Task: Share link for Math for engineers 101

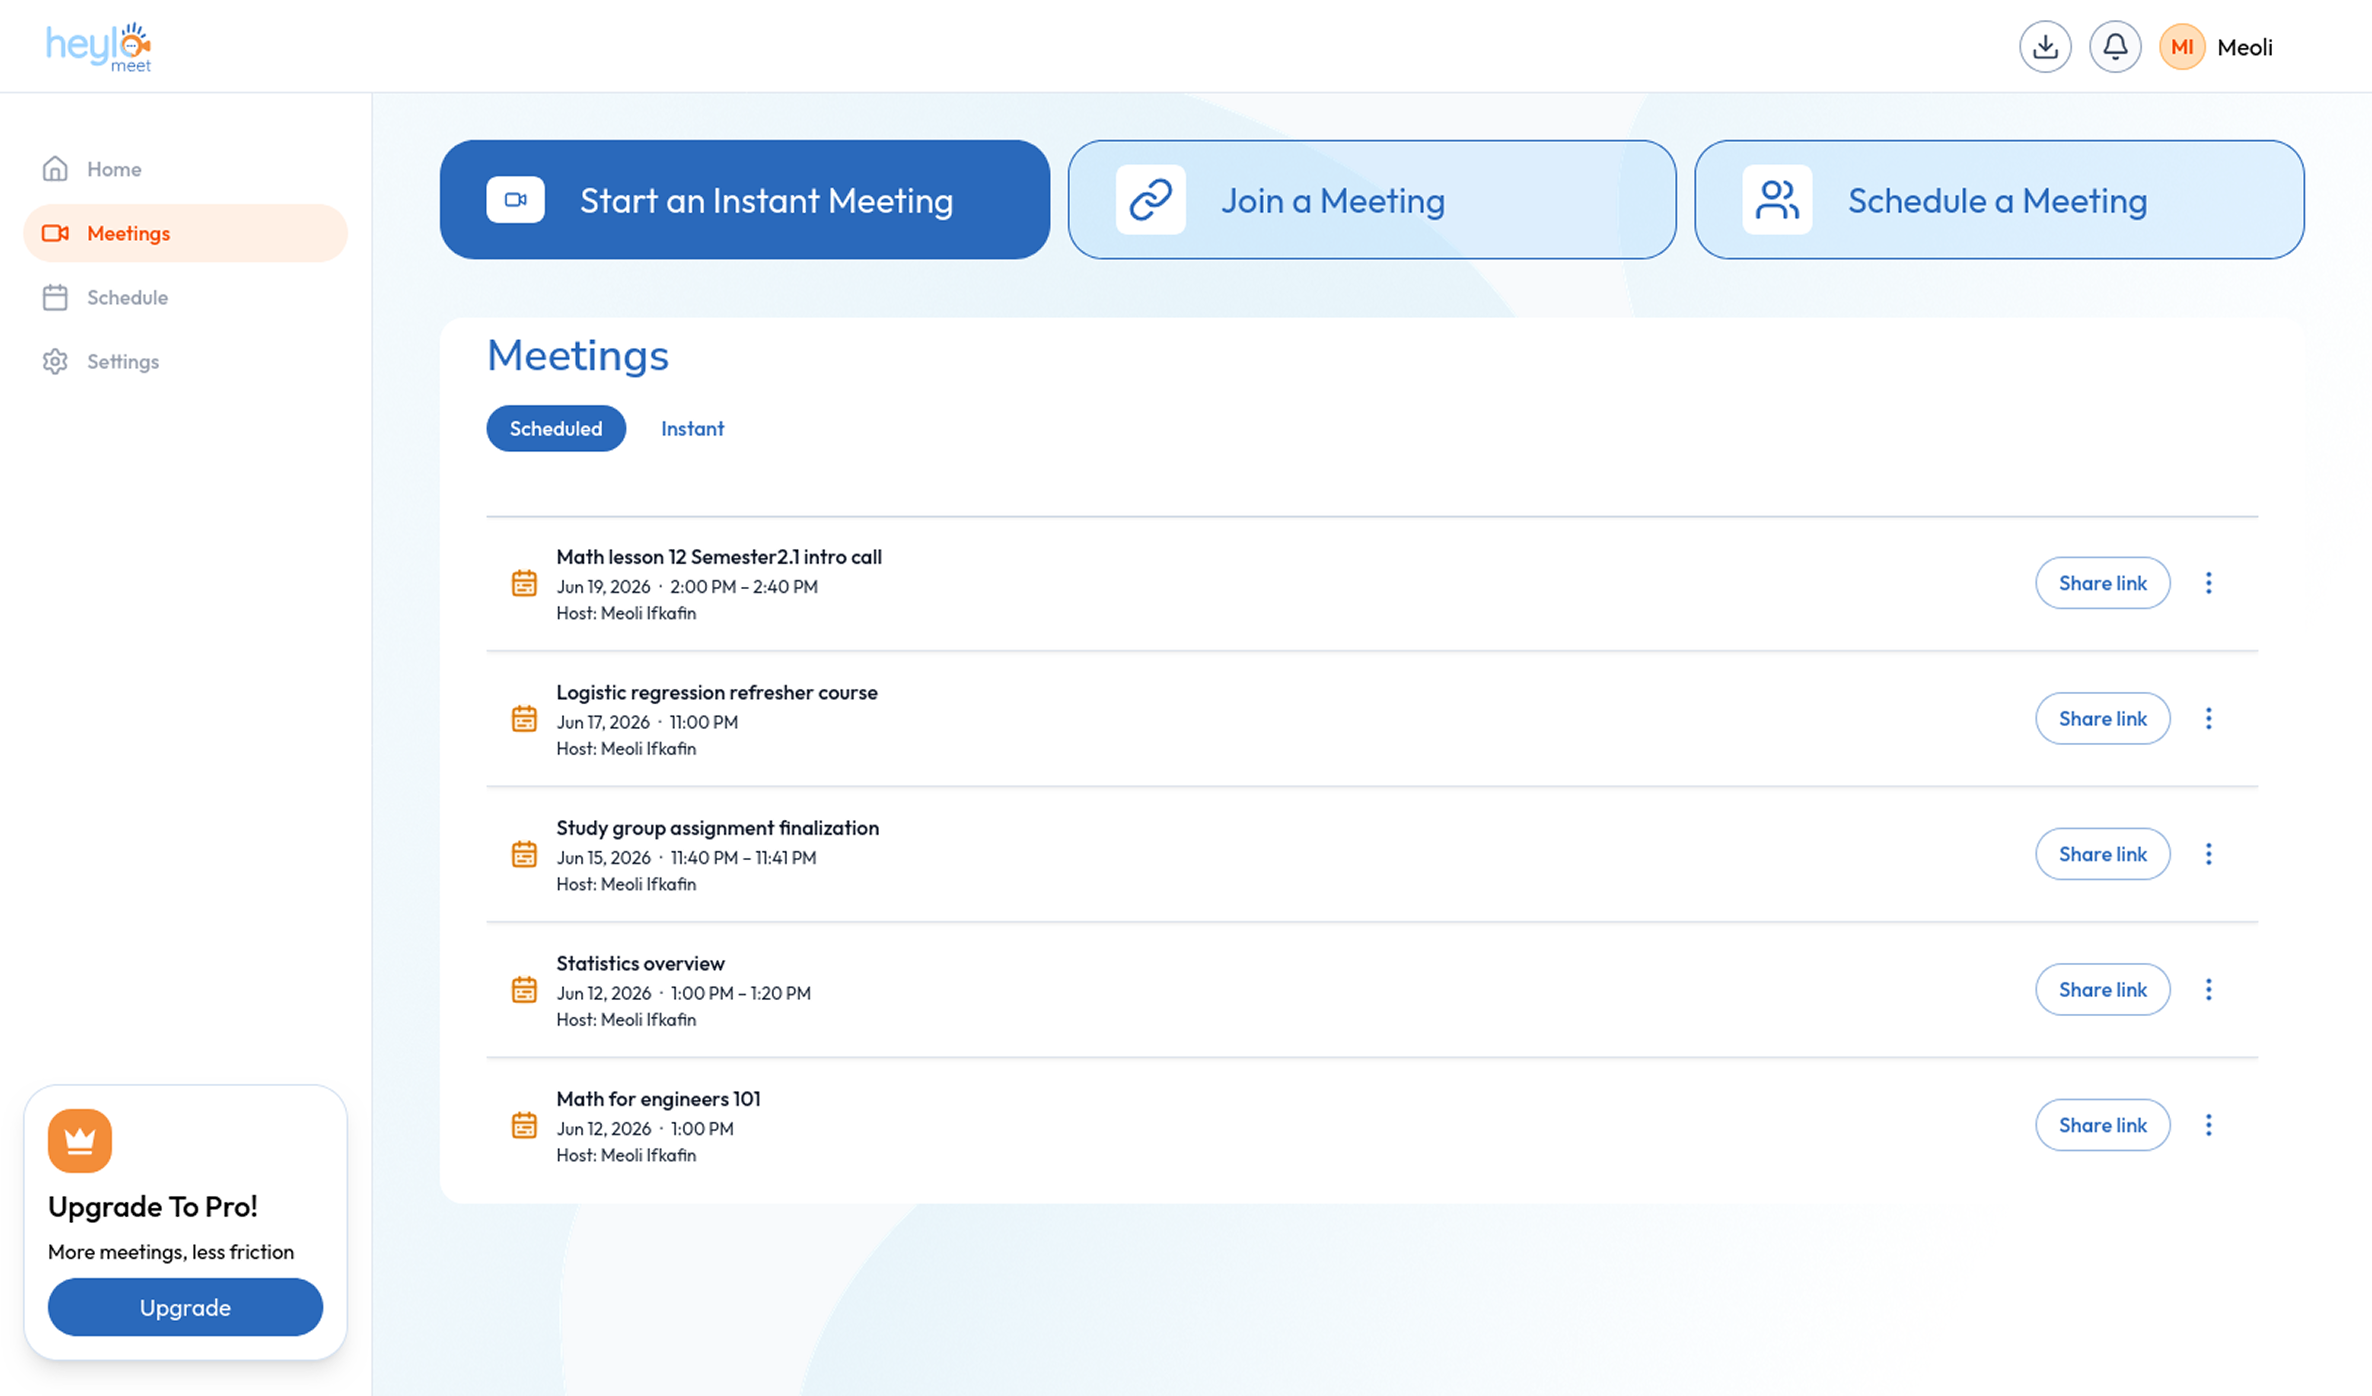Action: [2103, 1125]
